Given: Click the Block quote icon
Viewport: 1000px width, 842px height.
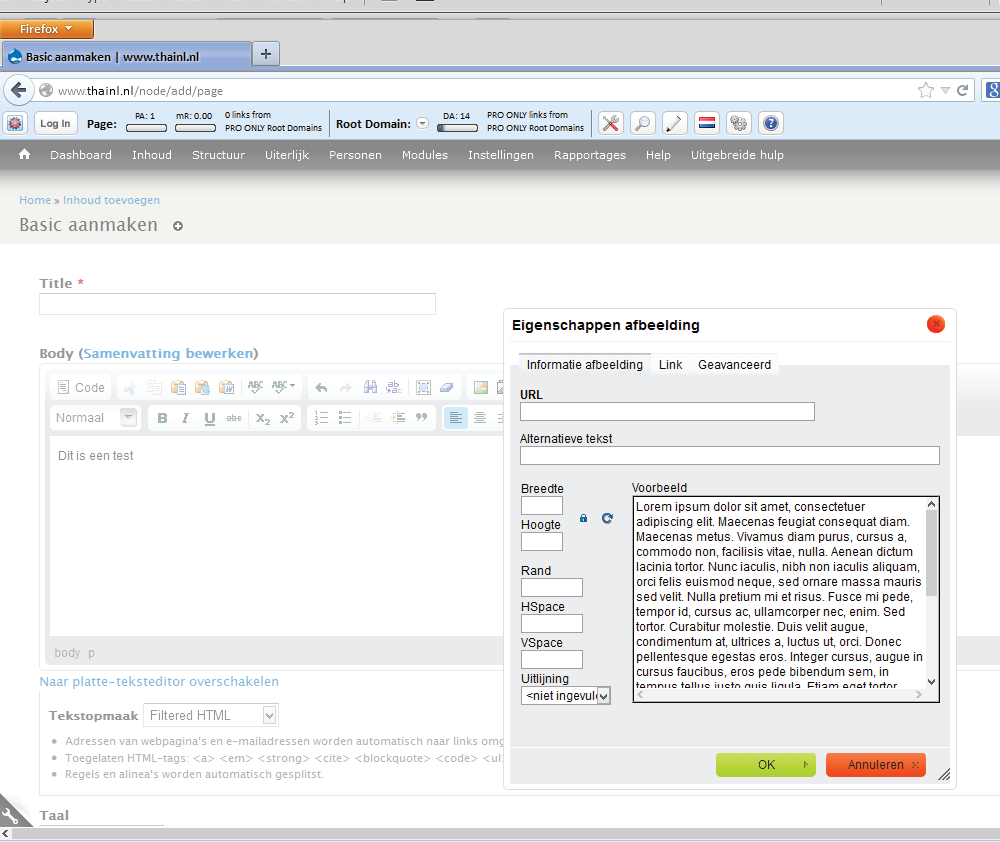Looking at the screenshot, I should click(x=421, y=418).
